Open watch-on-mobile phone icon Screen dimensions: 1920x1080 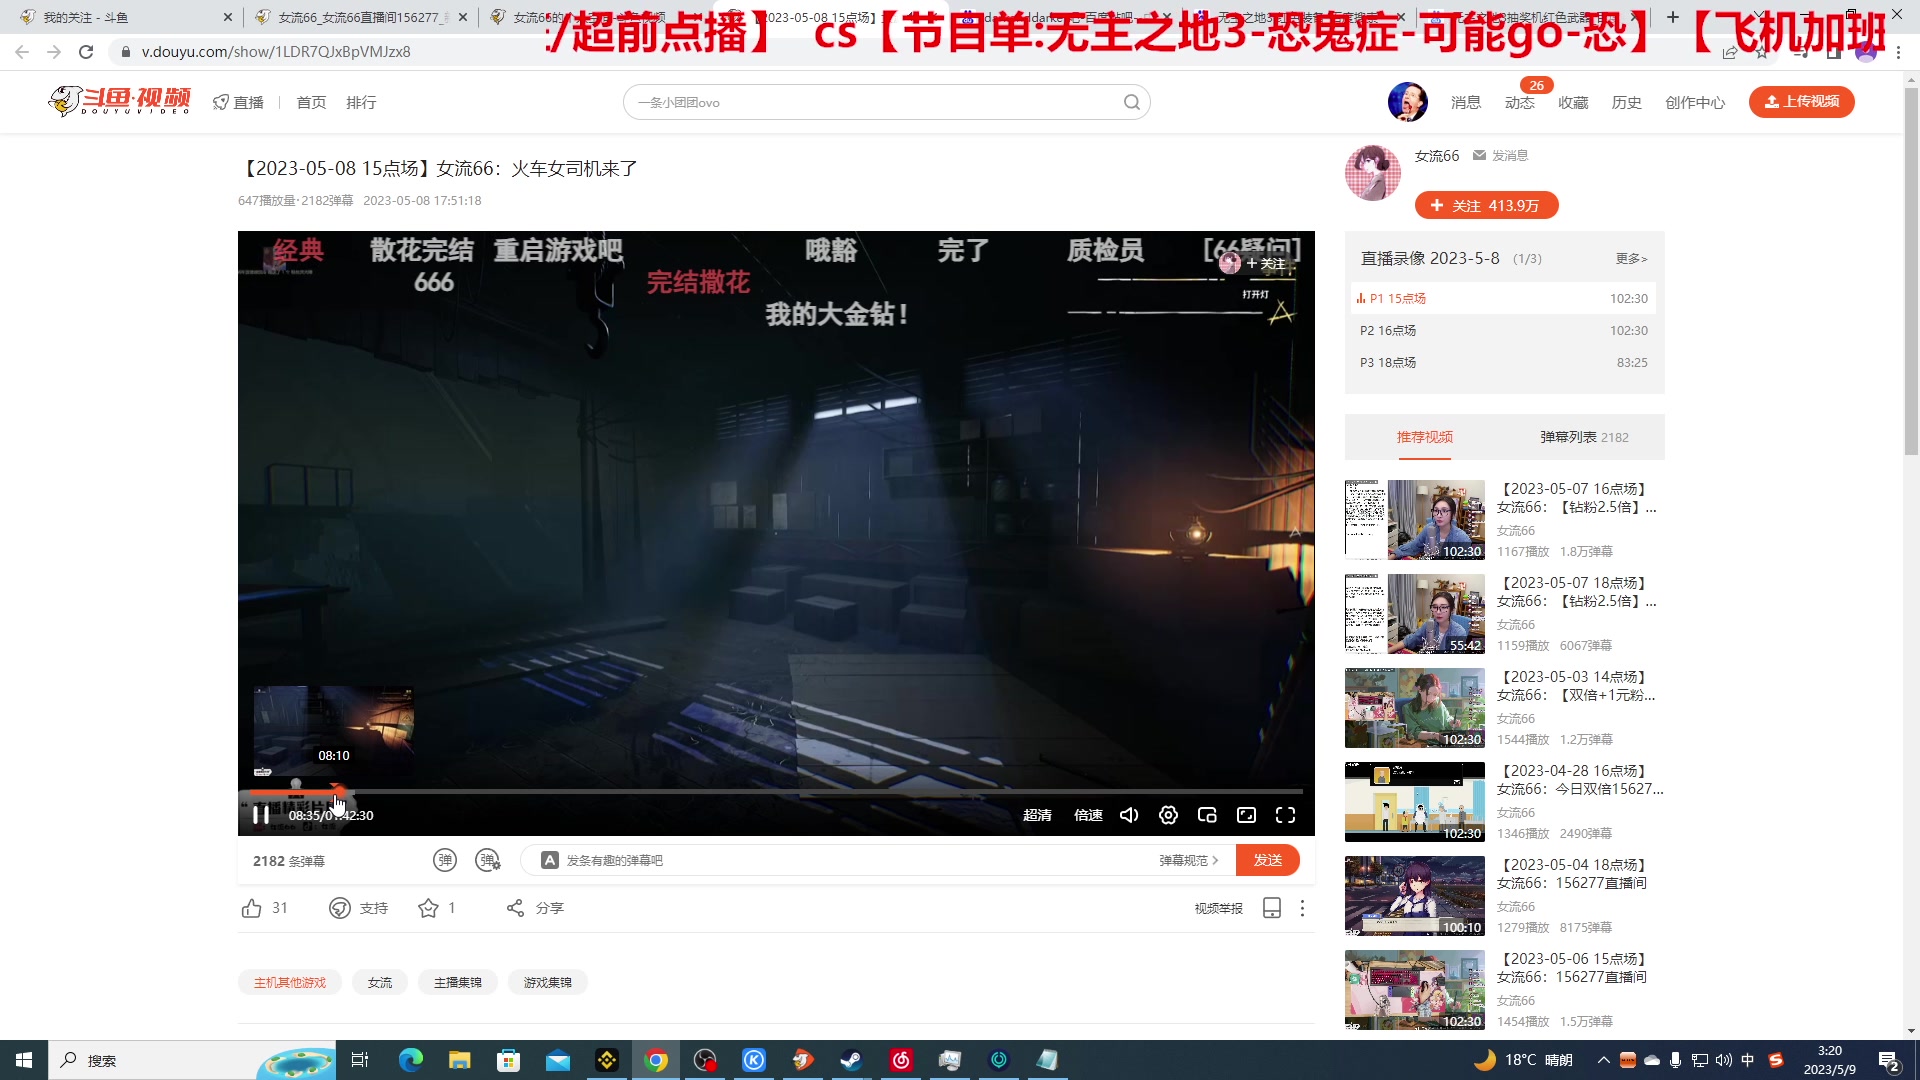tap(1272, 908)
